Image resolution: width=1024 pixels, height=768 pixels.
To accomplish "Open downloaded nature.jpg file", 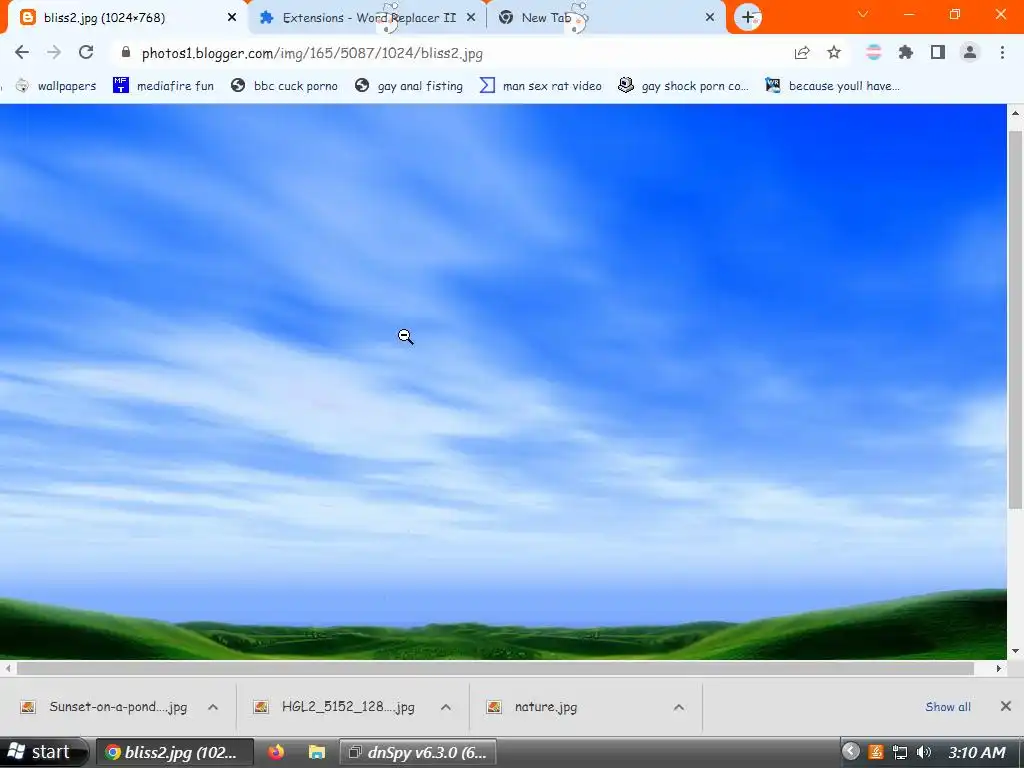I will (x=546, y=707).
